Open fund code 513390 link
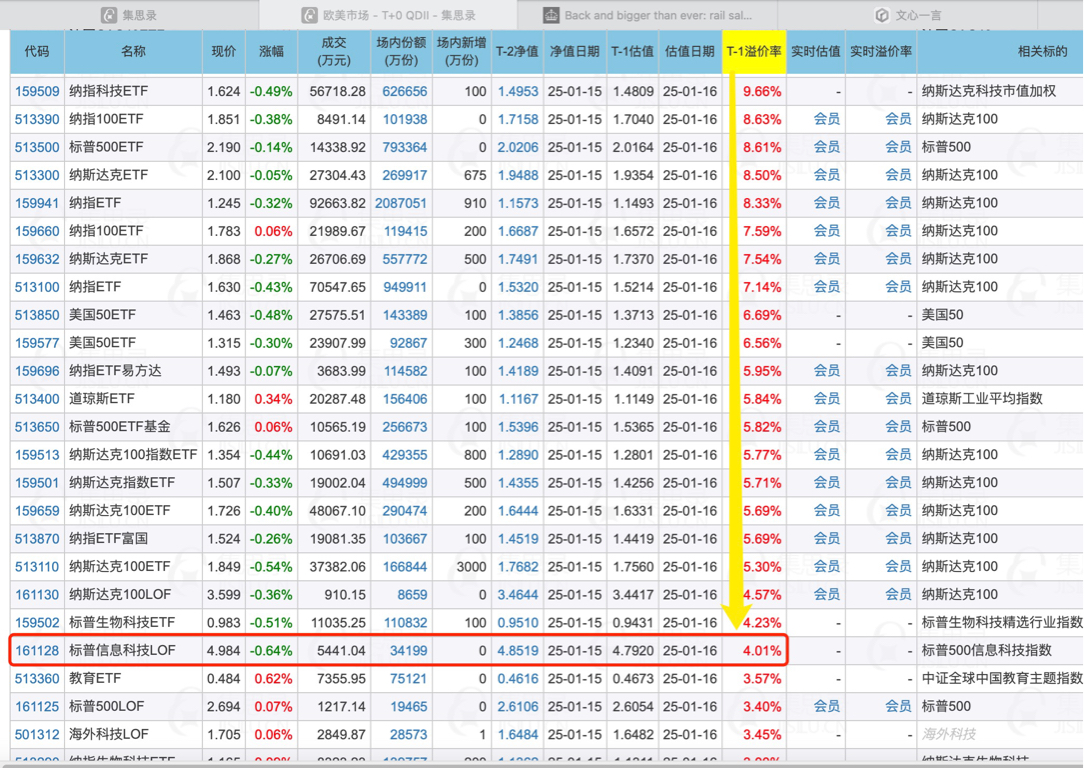The width and height of the screenshot is (1084, 768). click(37, 120)
